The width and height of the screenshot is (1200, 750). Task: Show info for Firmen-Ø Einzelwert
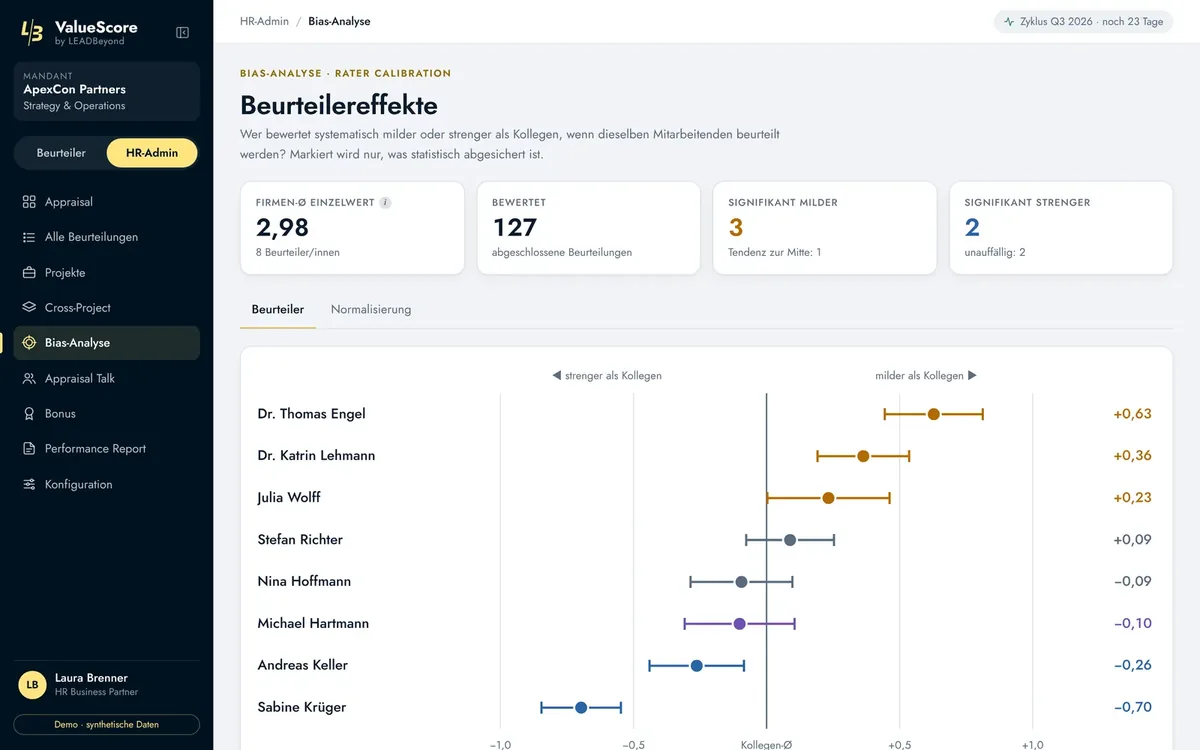click(x=386, y=203)
